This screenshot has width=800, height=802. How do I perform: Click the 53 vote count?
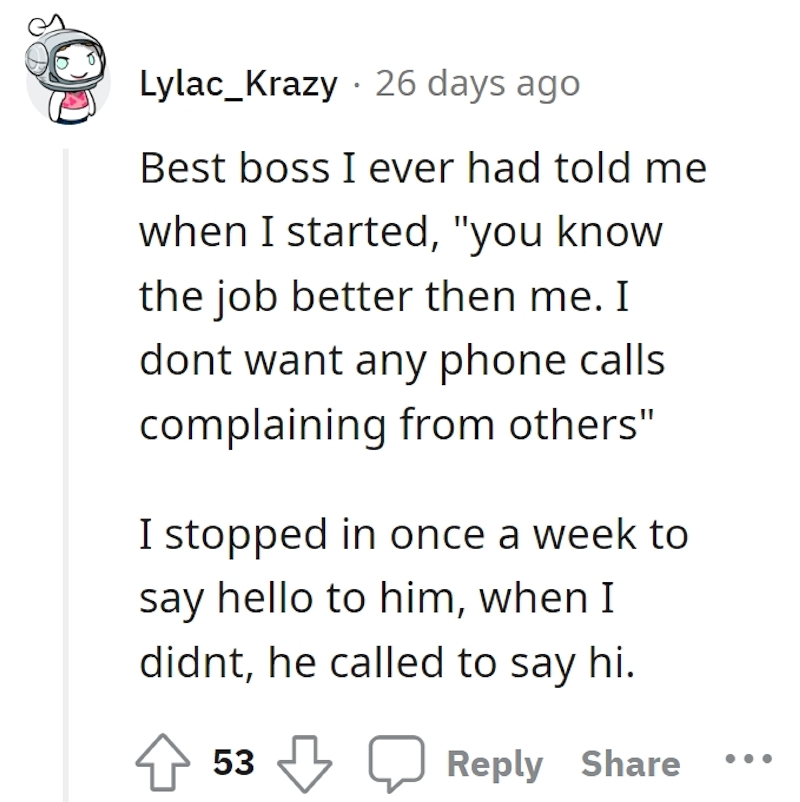233,762
